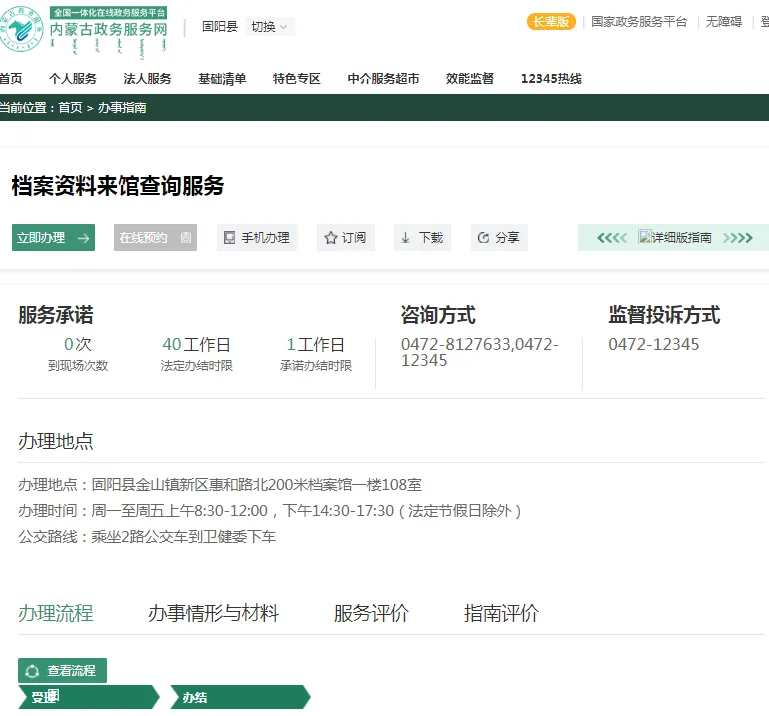Click the Inner Mongolia government service site logo

84,30
